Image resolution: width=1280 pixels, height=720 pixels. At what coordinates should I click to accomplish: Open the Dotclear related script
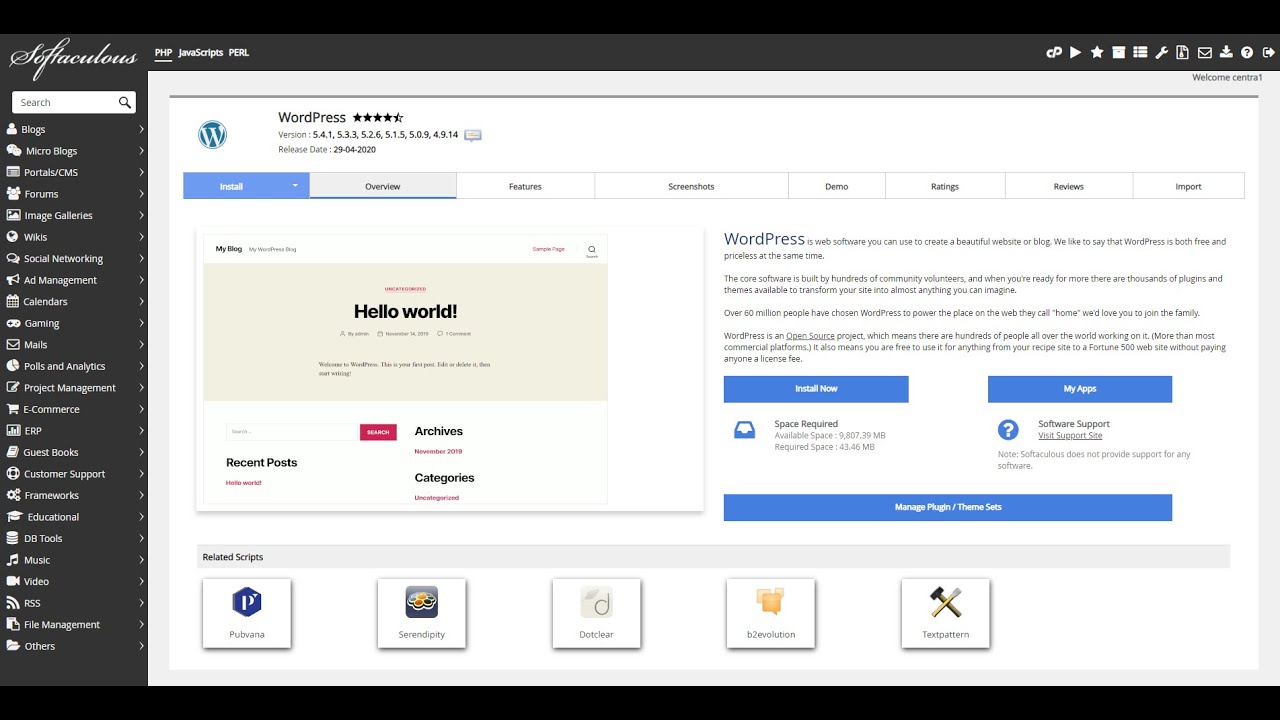coord(596,613)
